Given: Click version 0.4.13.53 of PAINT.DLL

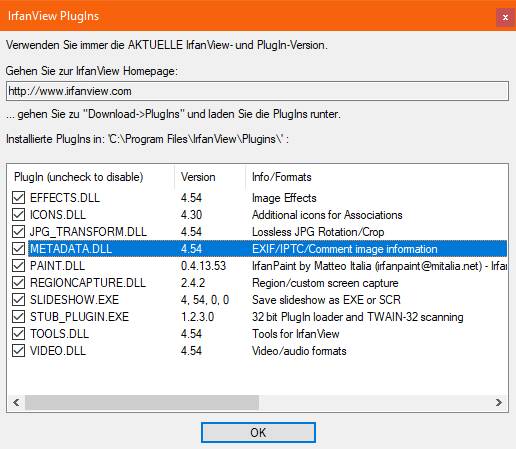Looking at the screenshot, I should (203, 266).
